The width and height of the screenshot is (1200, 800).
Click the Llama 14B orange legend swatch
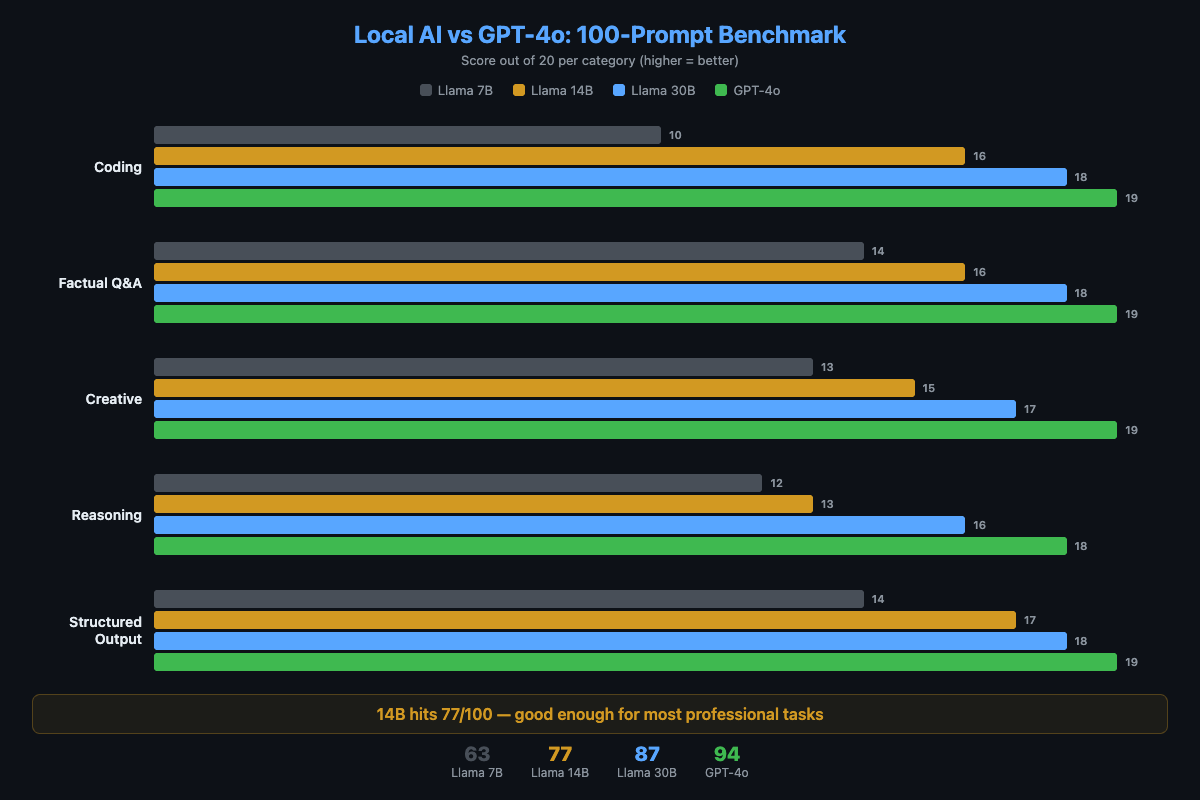(x=519, y=90)
